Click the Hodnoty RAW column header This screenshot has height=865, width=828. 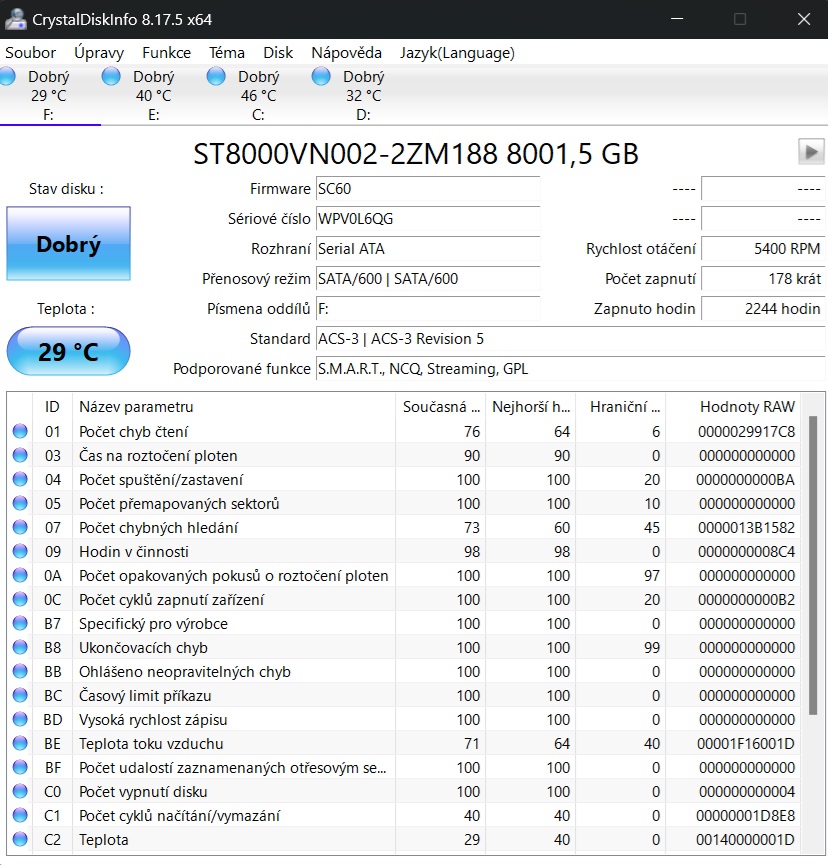pyautogui.click(x=747, y=407)
